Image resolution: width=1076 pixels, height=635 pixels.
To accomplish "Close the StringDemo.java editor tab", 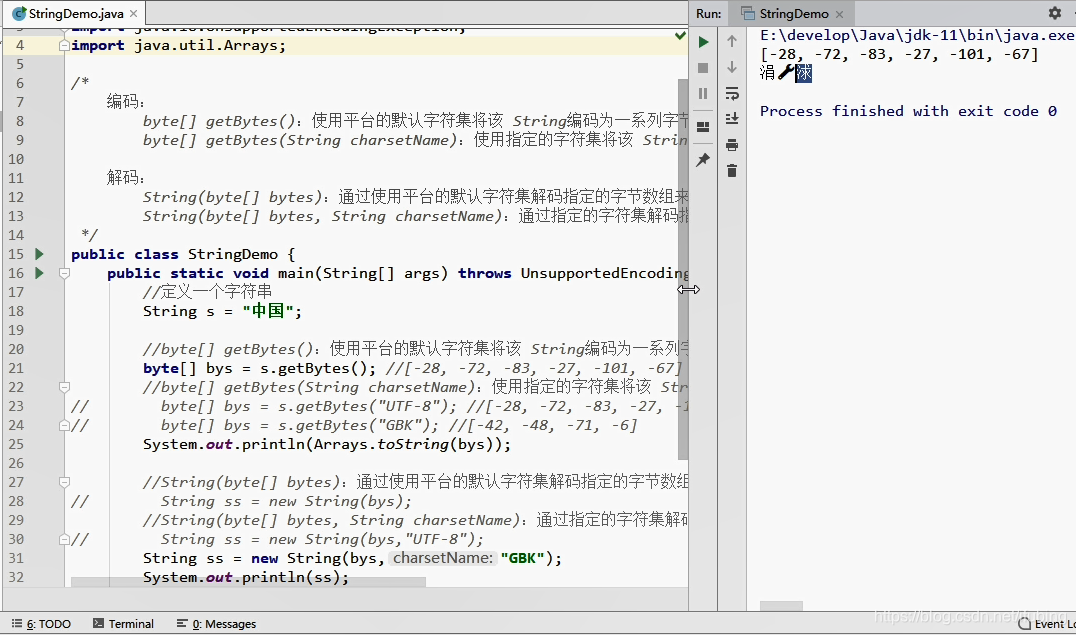I will pos(133,14).
